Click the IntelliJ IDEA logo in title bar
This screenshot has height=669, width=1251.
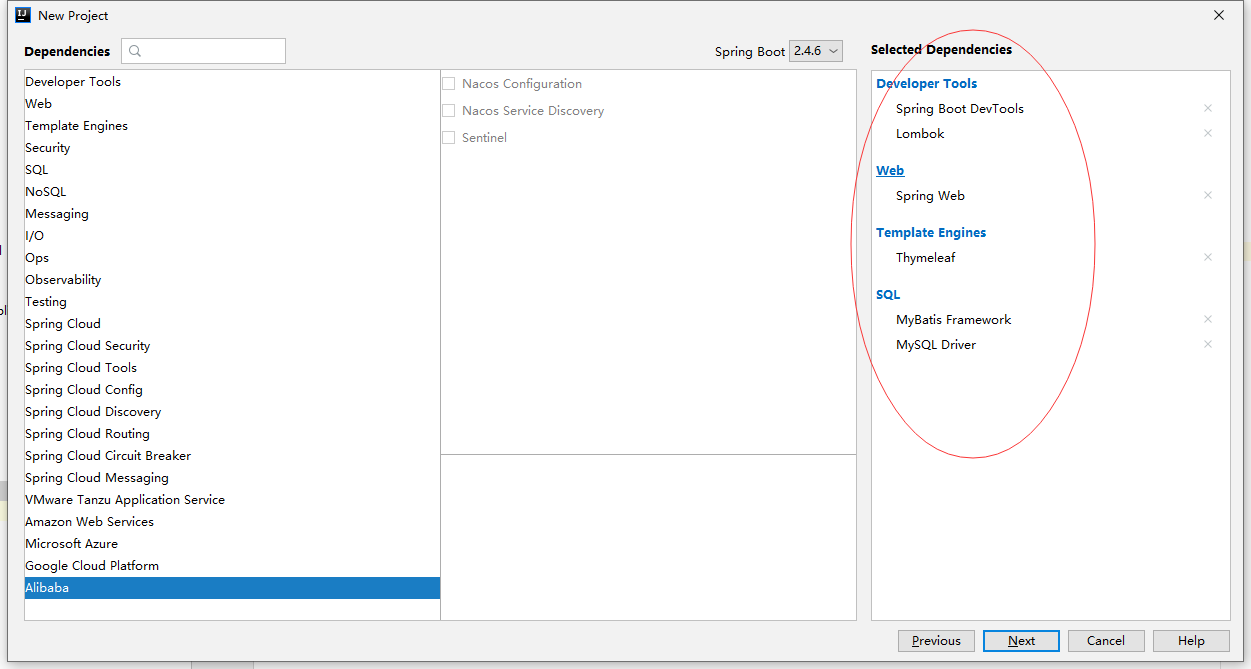[x=22, y=15]
